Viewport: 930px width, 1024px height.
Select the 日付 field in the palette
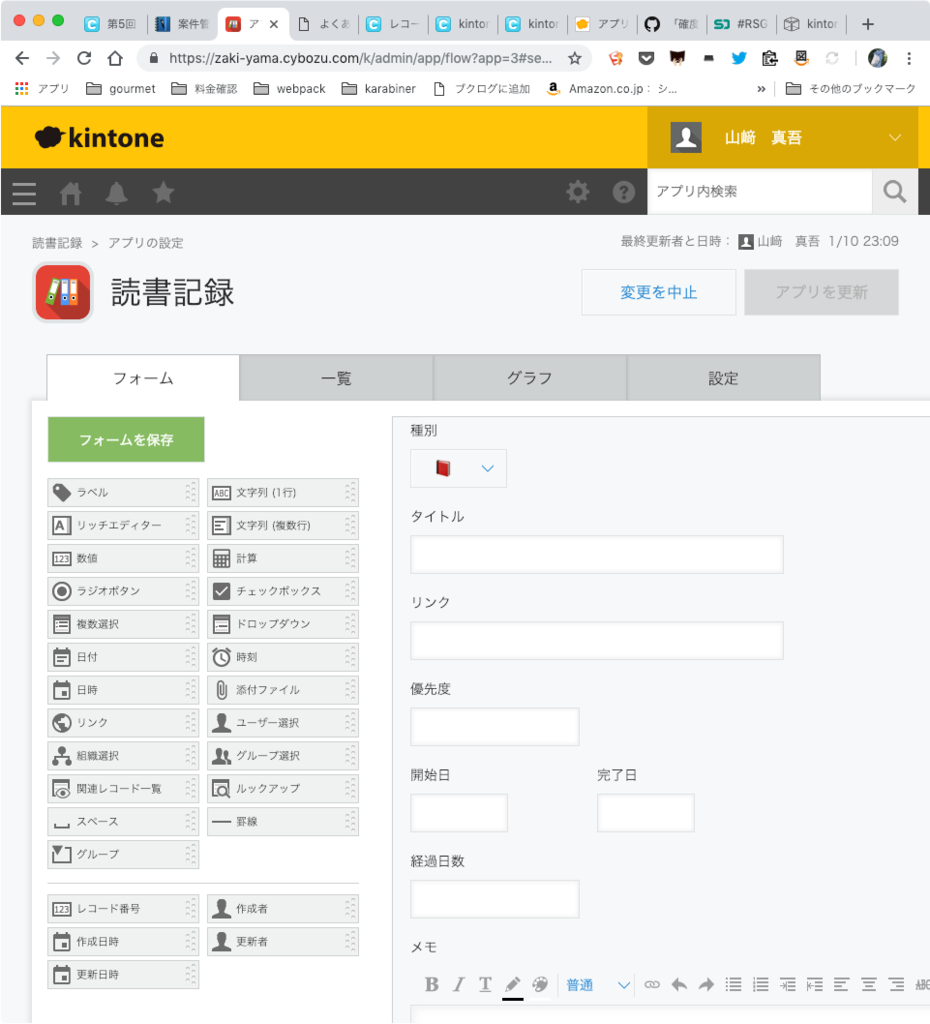[122, 656]
